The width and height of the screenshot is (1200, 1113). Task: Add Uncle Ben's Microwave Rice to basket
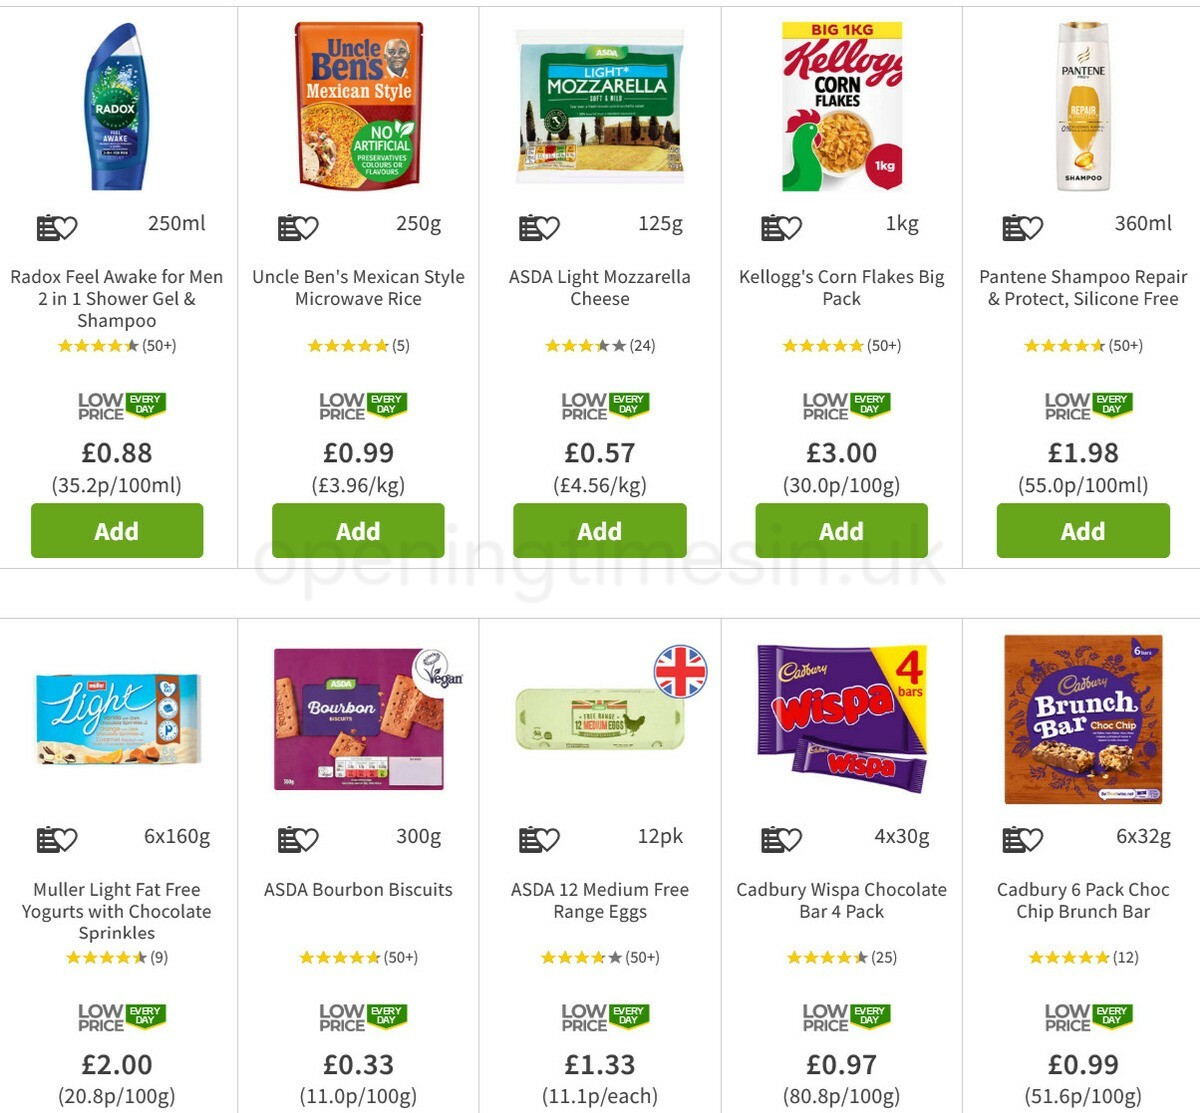(357, 531)
